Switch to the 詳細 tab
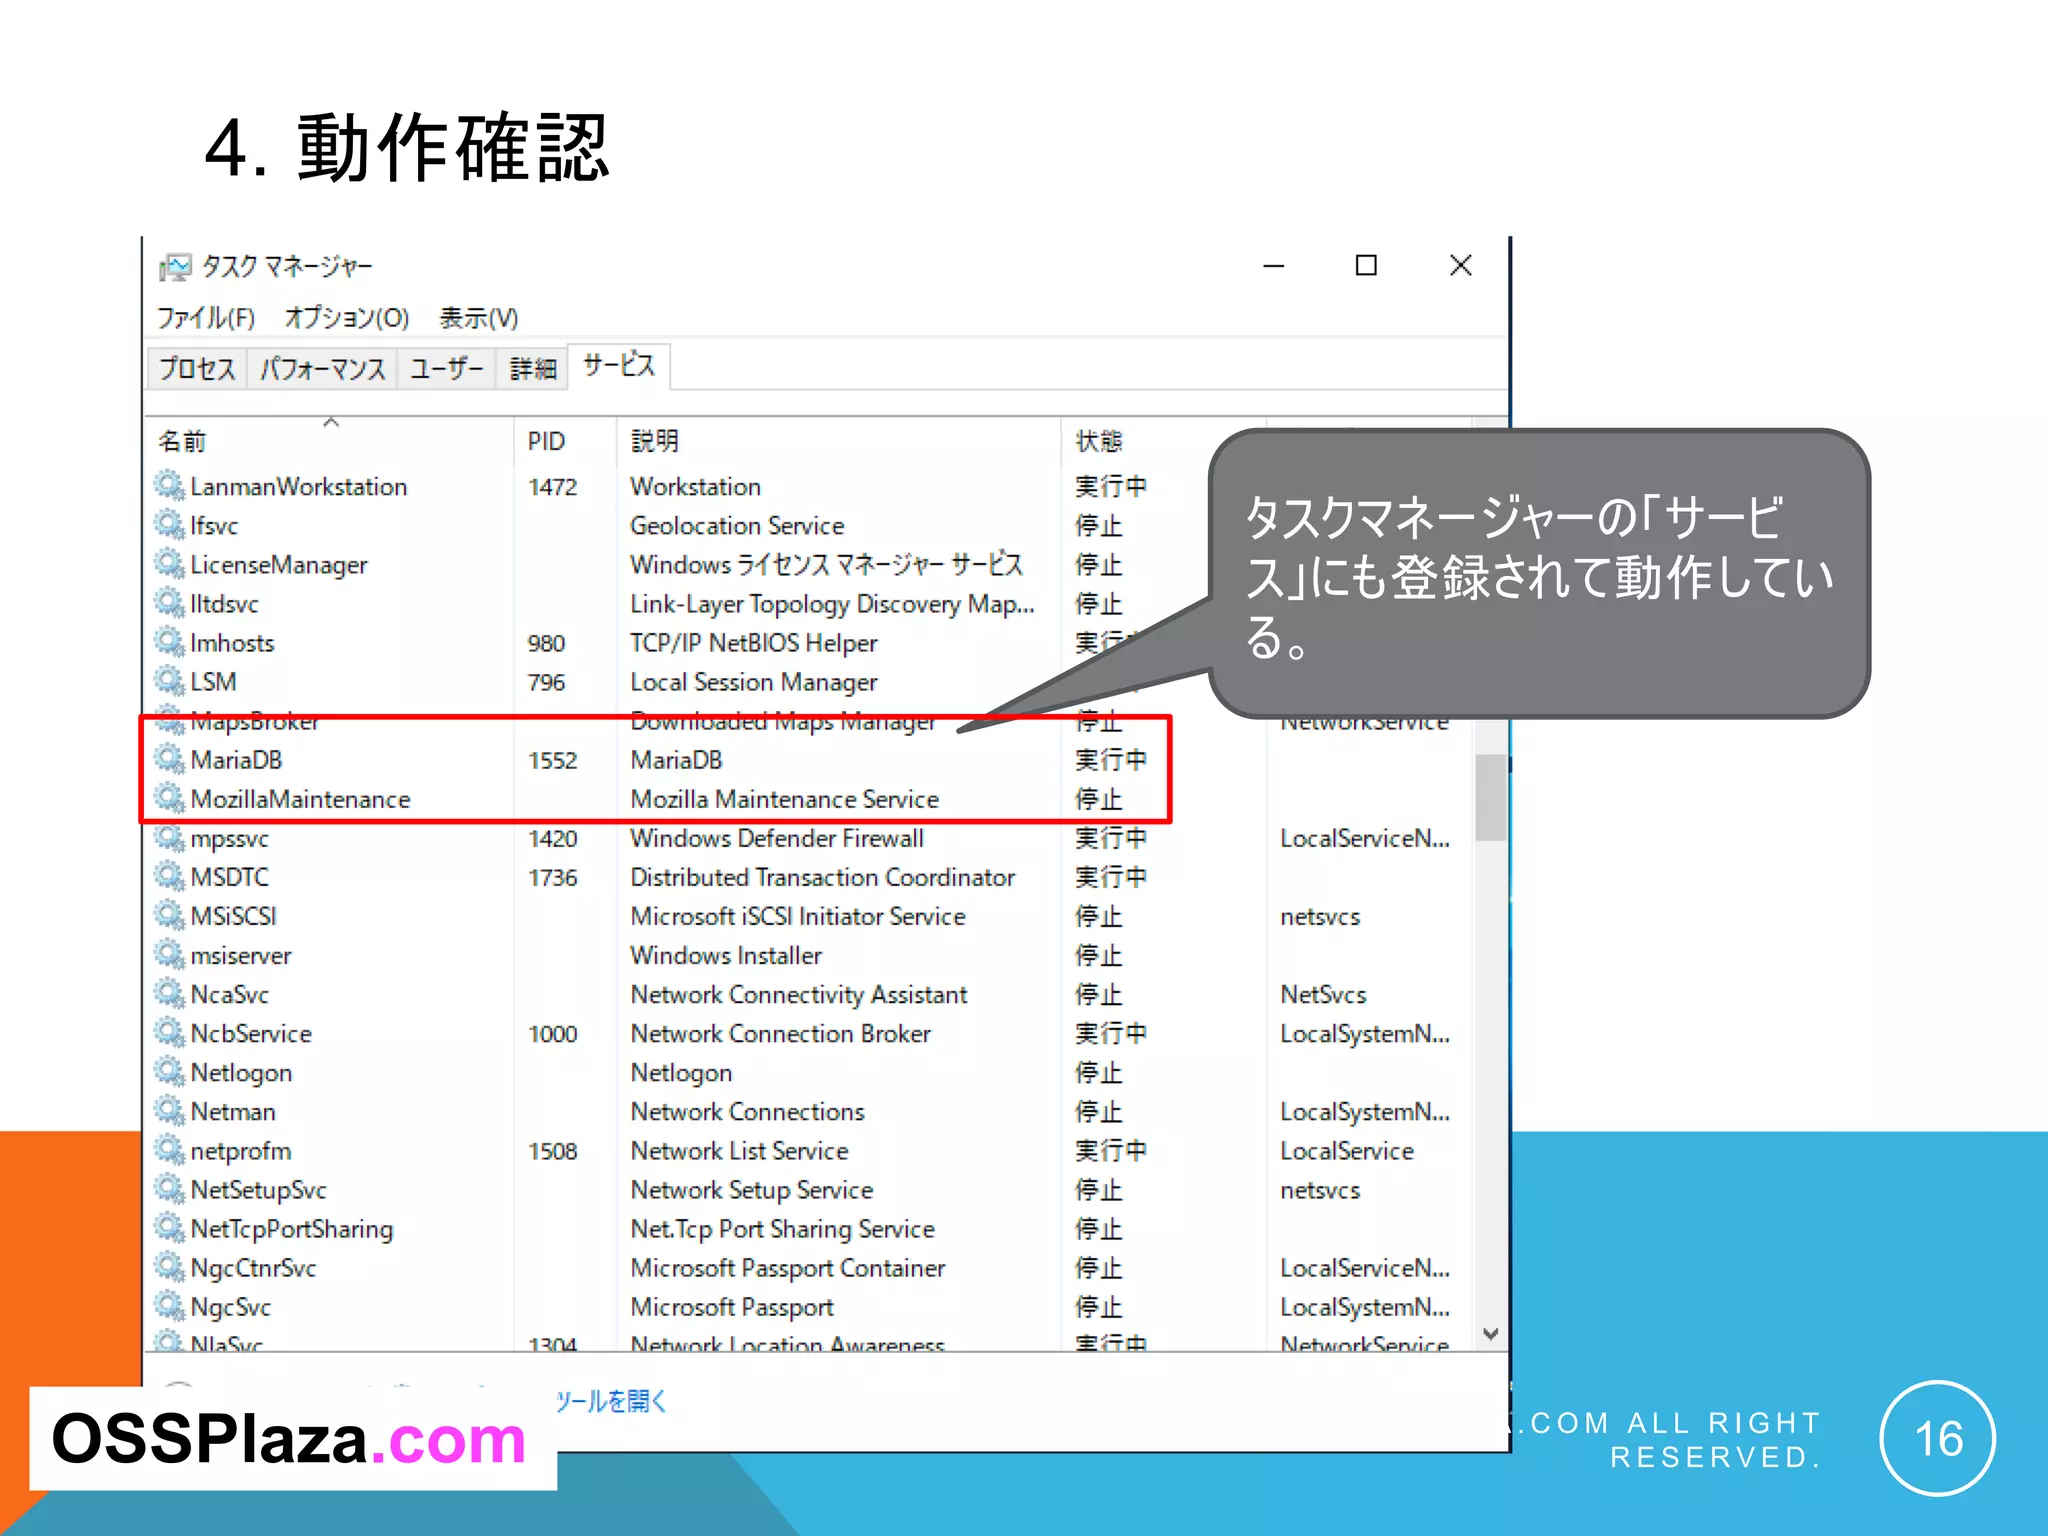2048x1536 pixels. point(532,369)
